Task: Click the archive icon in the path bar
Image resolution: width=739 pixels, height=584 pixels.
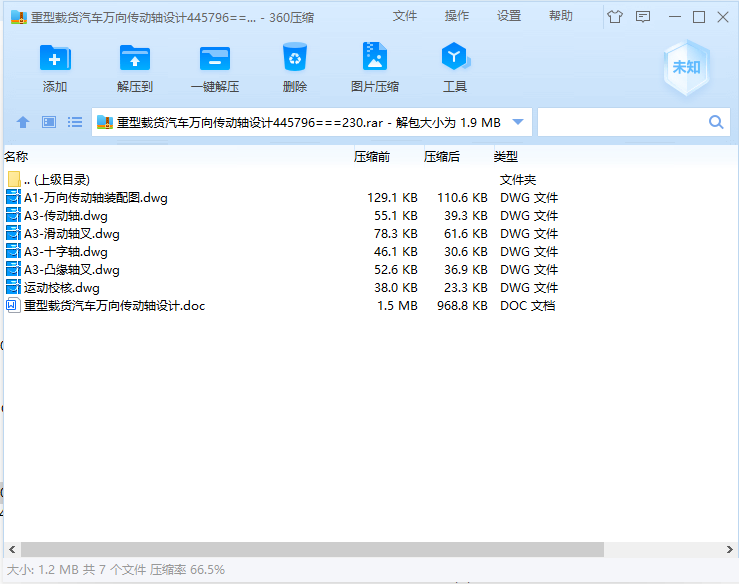Action: tap(105, 123)
